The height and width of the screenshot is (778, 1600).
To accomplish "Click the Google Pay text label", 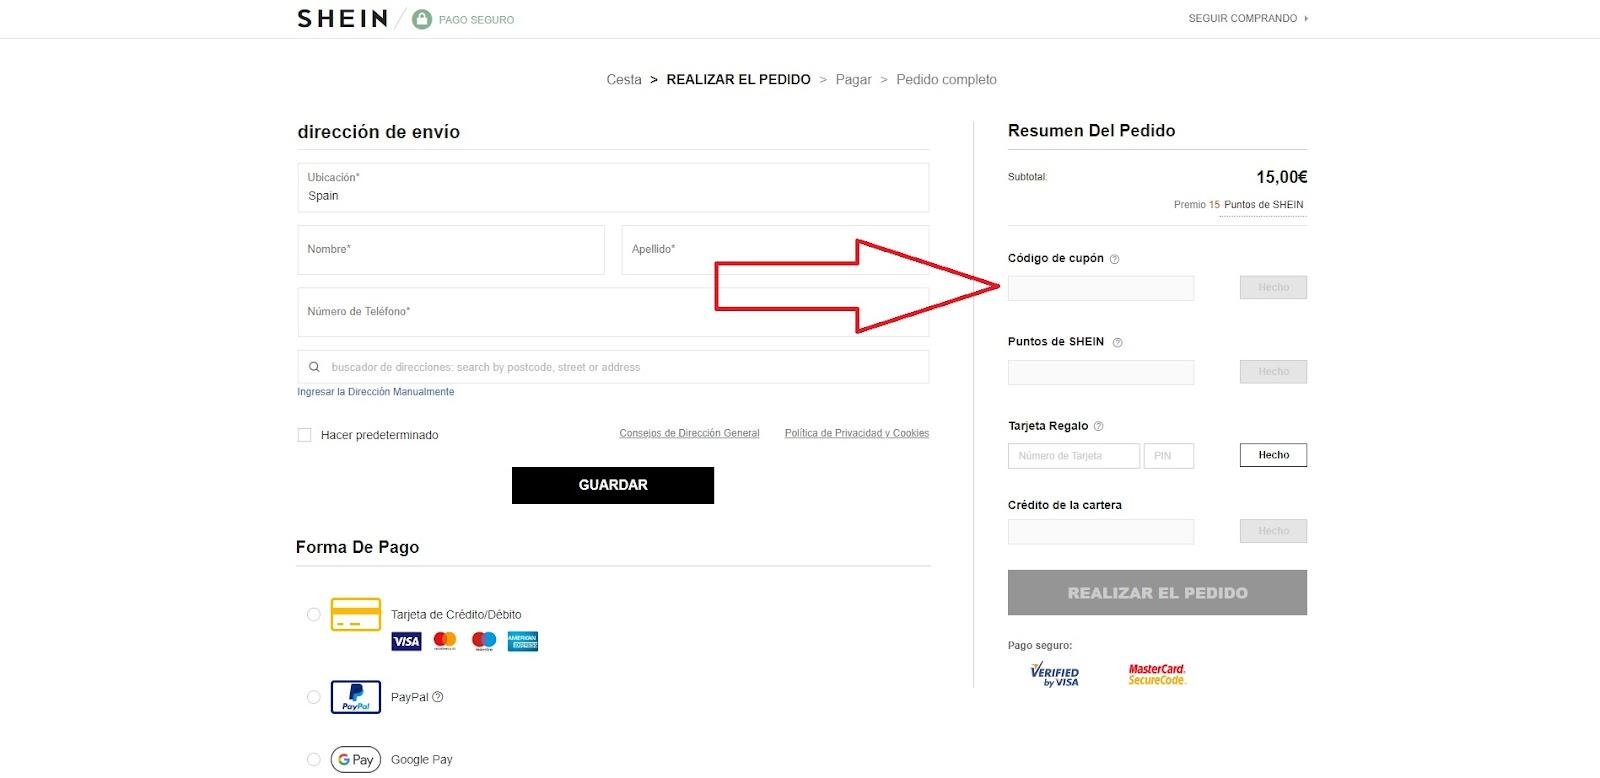I will click(421, 760).
